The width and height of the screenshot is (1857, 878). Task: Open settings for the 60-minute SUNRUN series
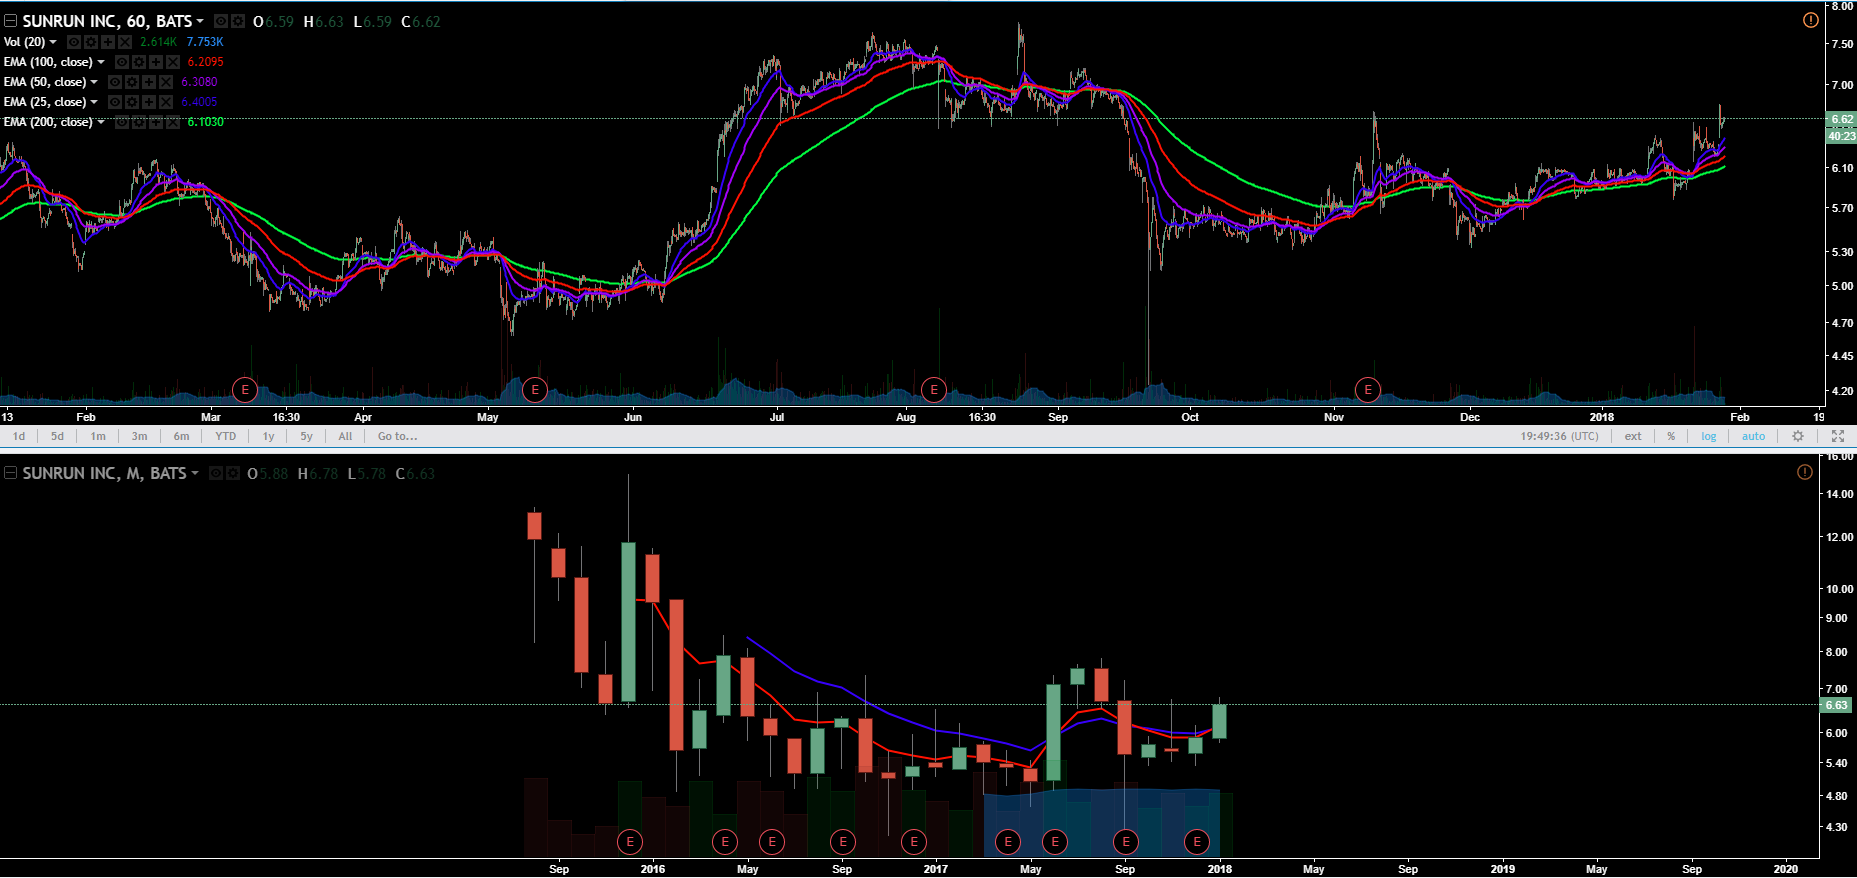pyautogui.click(x=238, y=21)
